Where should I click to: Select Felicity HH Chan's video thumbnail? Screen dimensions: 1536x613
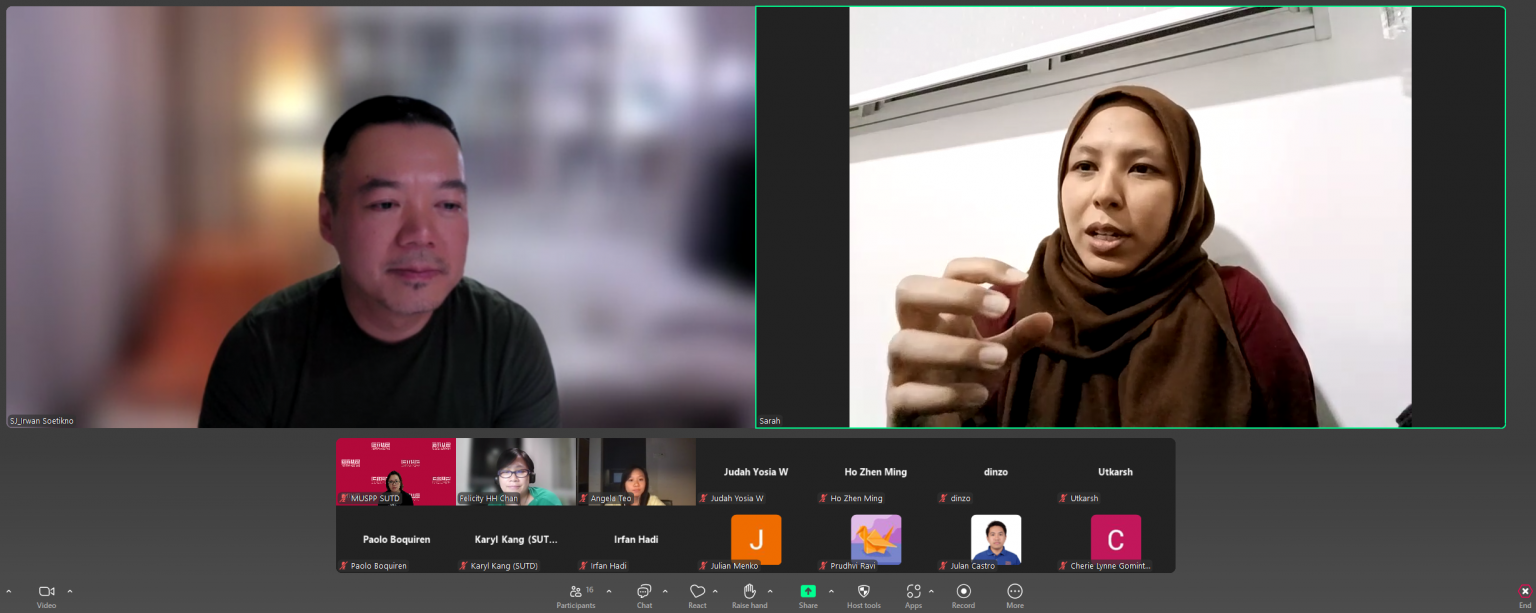(x=516, y=470)
